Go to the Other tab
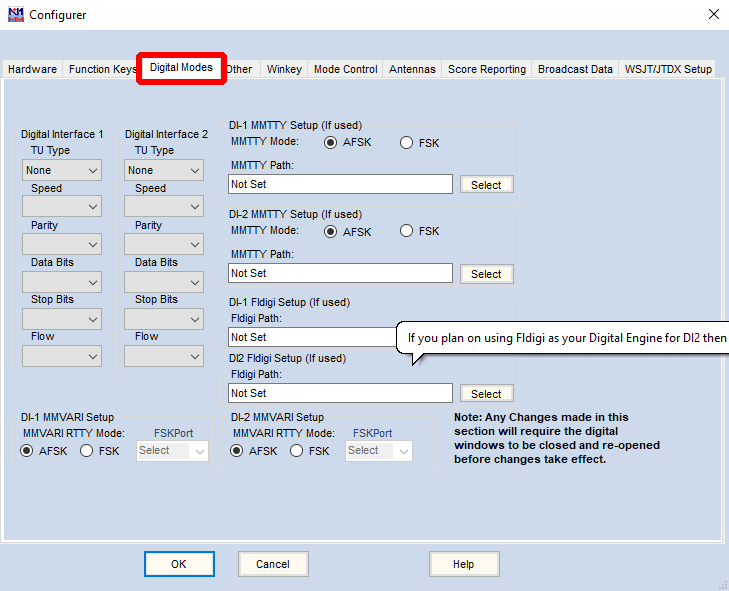 [x=239, y=69]
